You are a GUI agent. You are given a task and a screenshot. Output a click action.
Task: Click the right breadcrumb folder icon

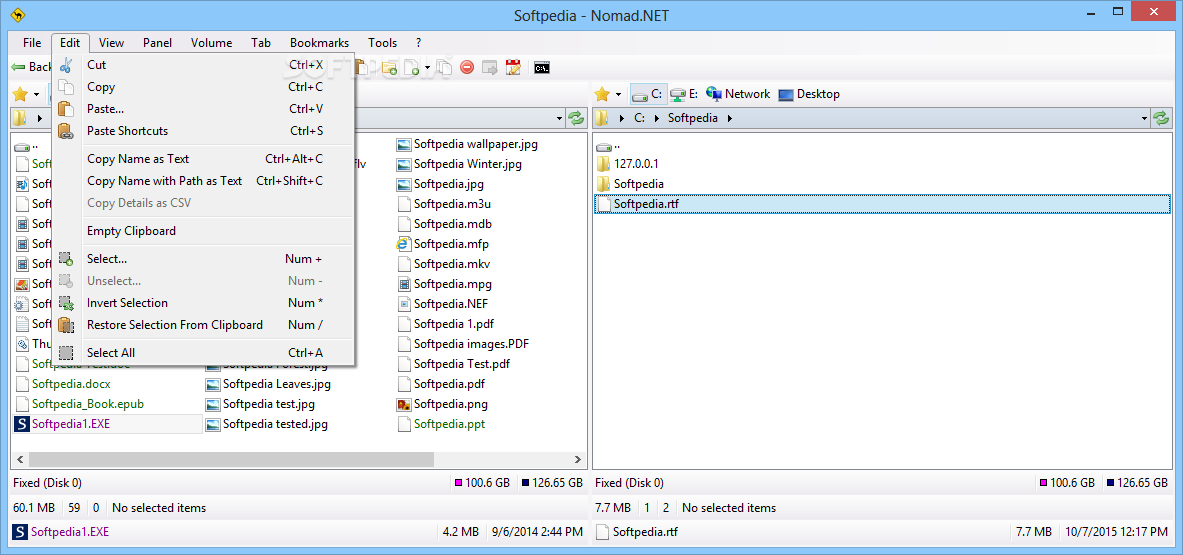[x=602, y=118]
